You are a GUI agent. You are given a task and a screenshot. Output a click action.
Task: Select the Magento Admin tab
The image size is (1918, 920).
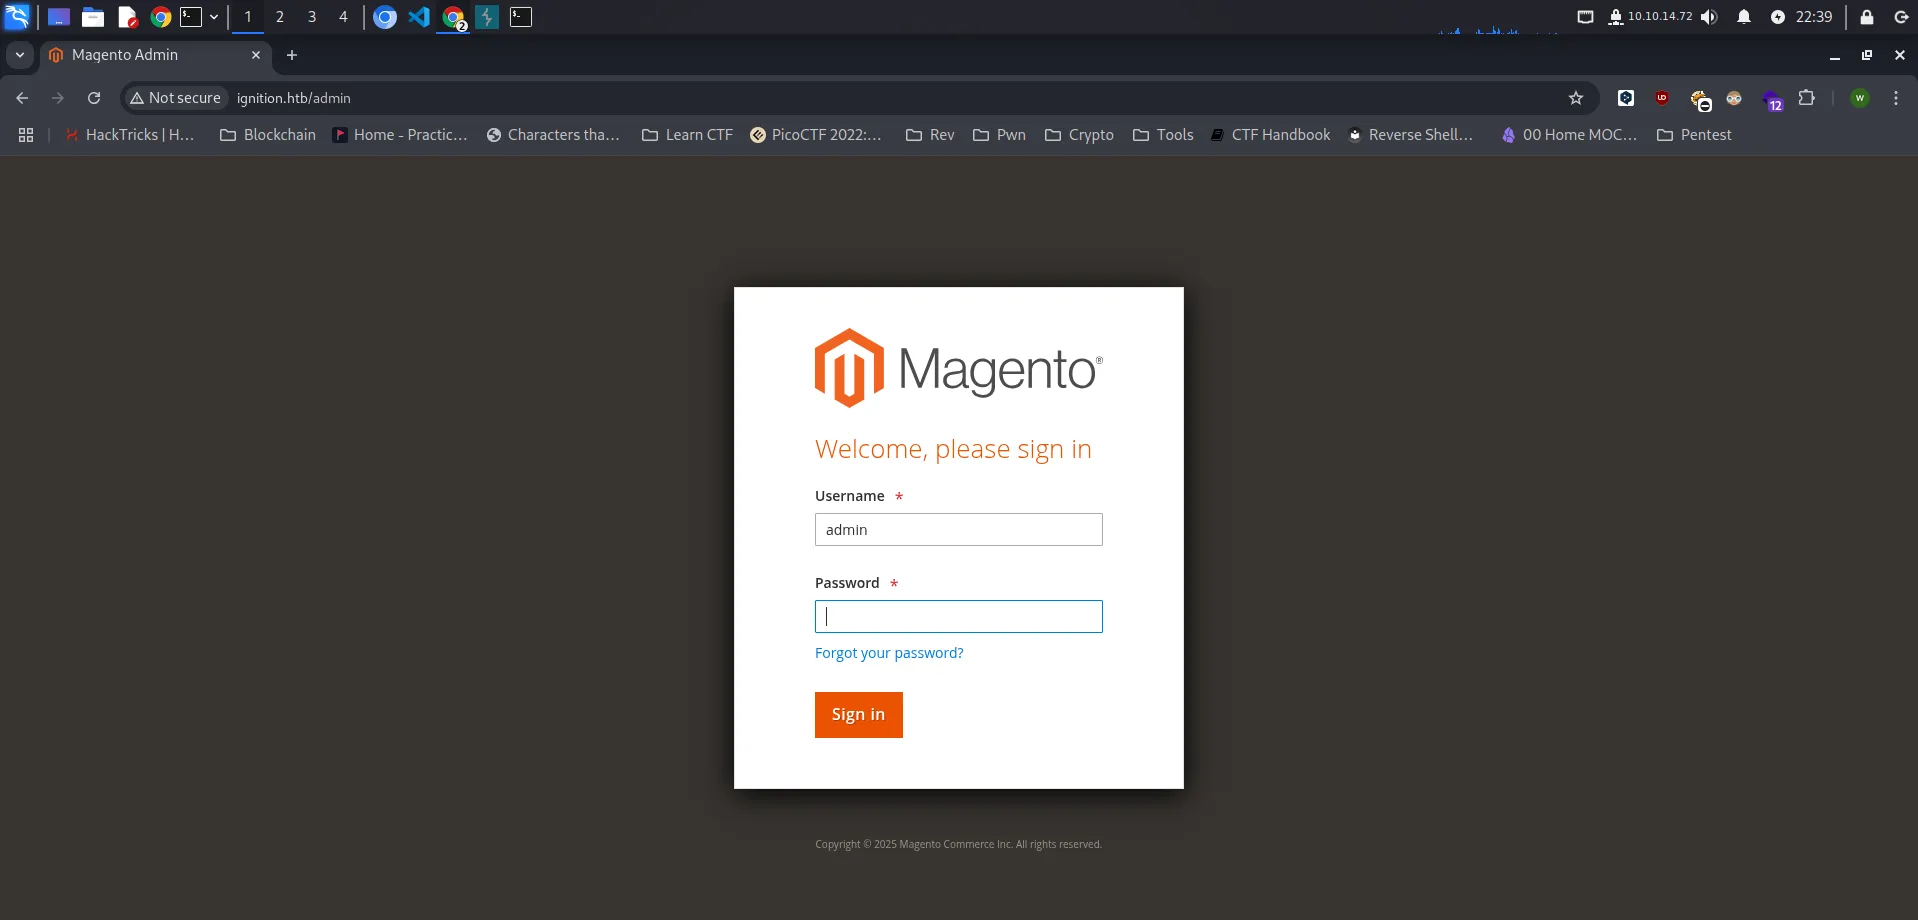(x=150, y=55)
